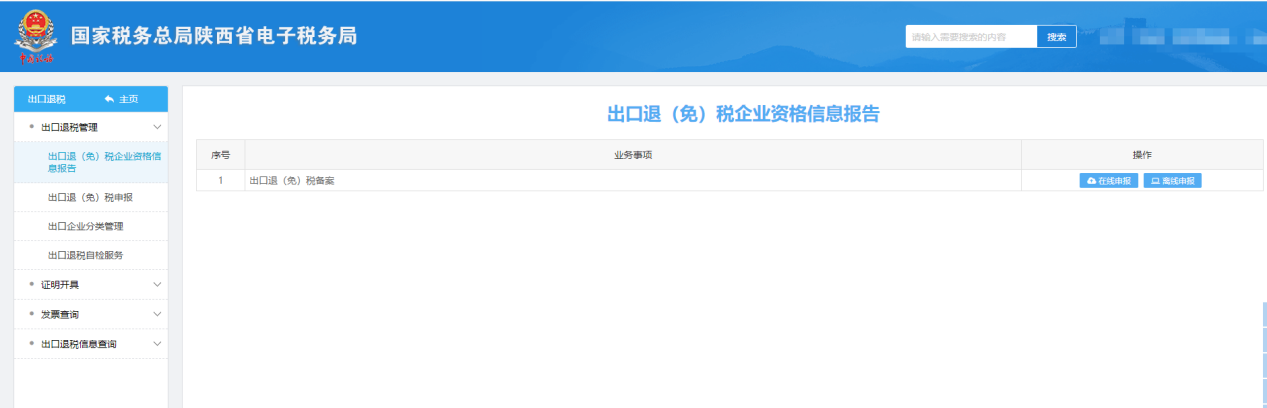
Task: Click the 主页 home link
Action: [128, 99]
